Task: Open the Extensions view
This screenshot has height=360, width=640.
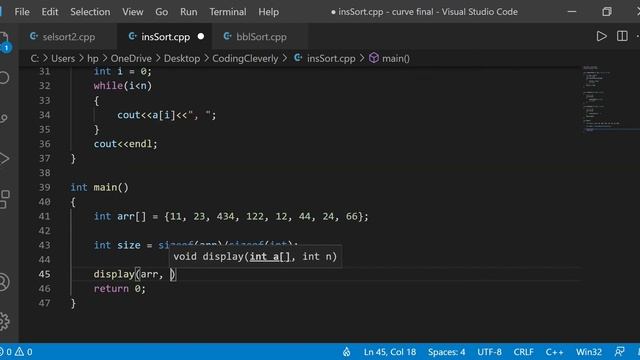Action: (x=4, y=200)
